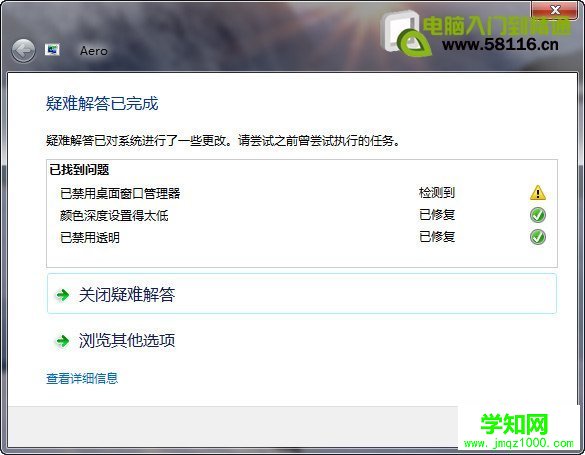Close the troubleshooter window with X
Viewport: 585px width, 455px height.
555,9
